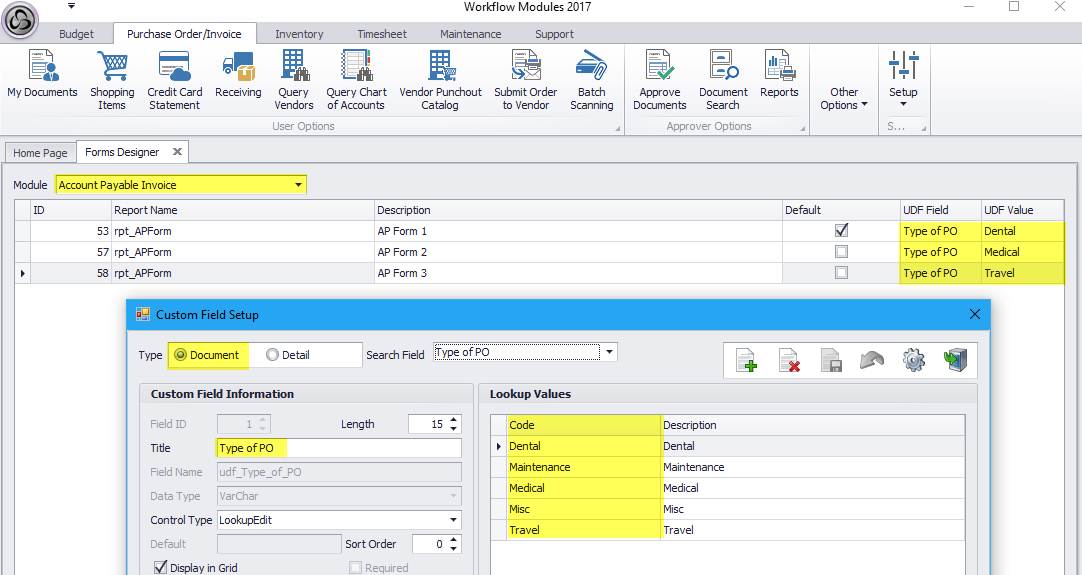Switch to the Home Page tab
1082x575 pixels.
(x=40, y=153)
